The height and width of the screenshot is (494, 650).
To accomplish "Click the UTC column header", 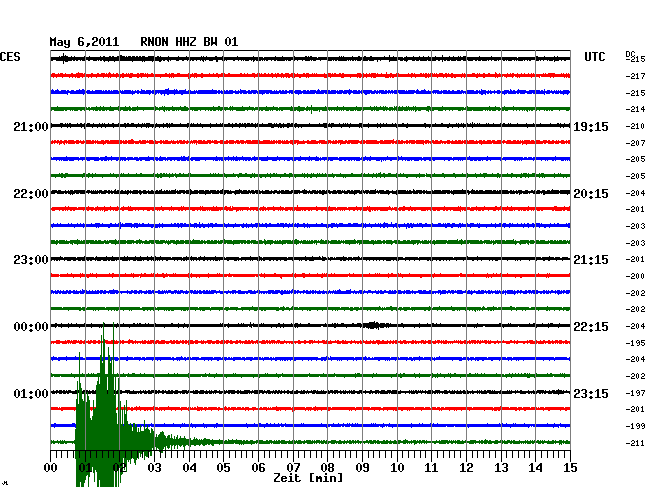I will (594, 57).
